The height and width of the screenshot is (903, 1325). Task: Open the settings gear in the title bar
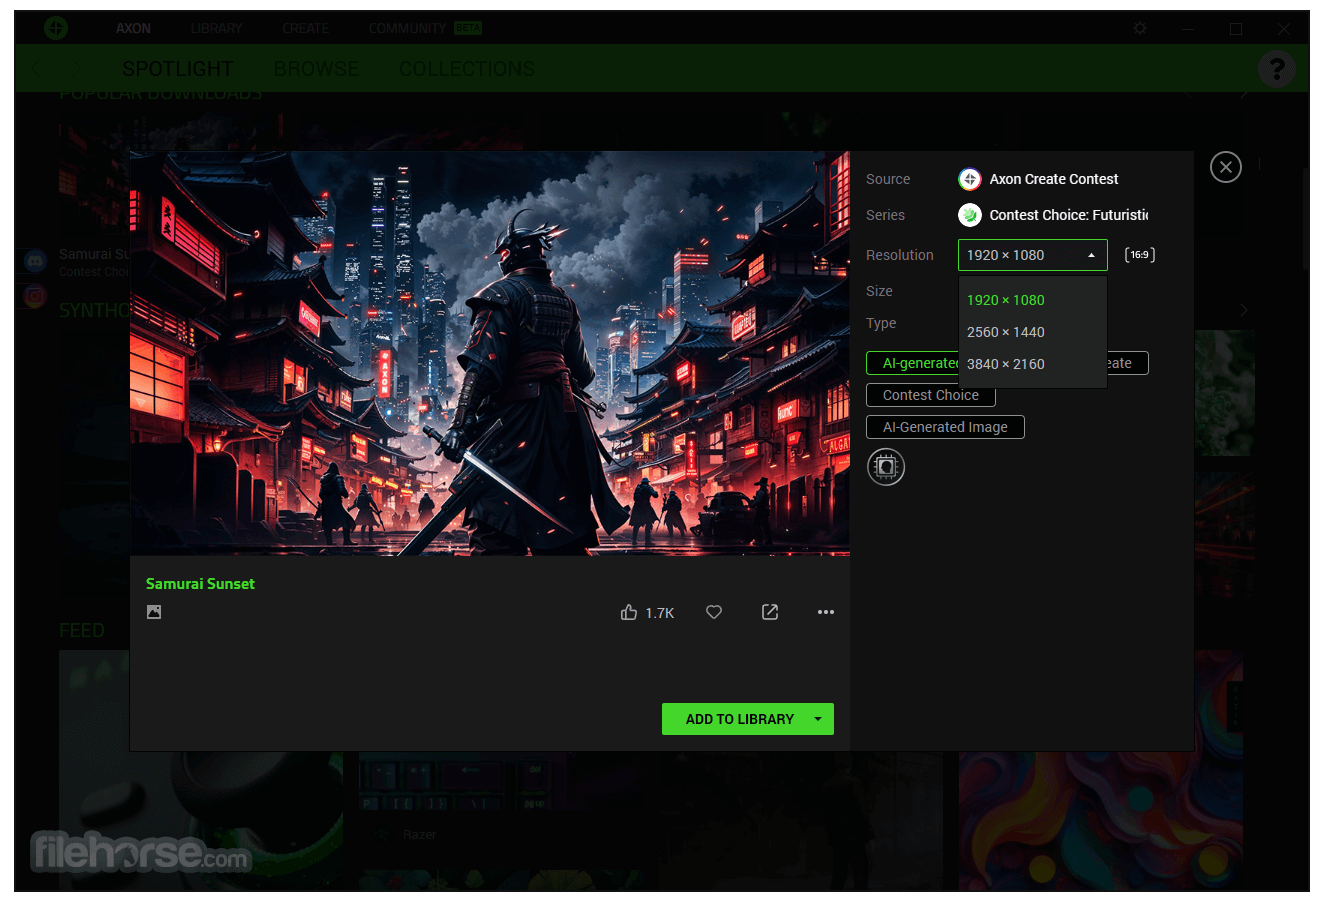1140,28
